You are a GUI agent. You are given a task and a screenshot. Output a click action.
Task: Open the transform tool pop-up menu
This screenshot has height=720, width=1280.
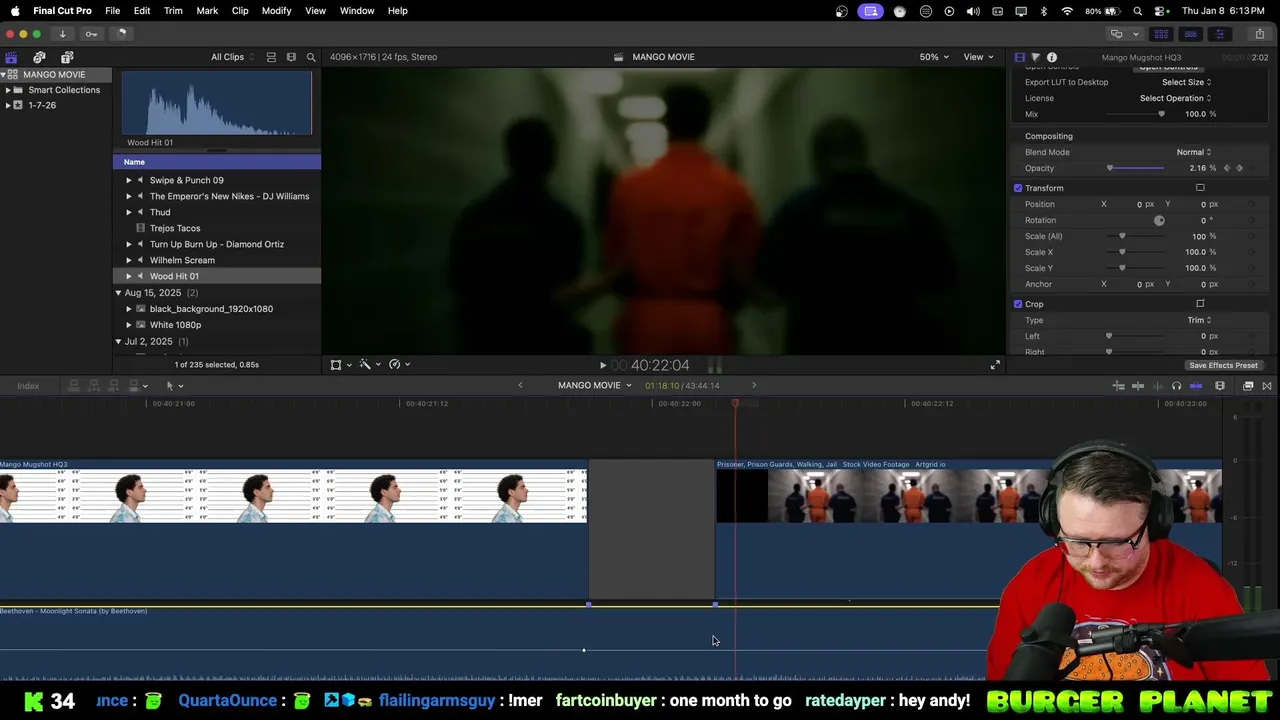coord(340,365)
